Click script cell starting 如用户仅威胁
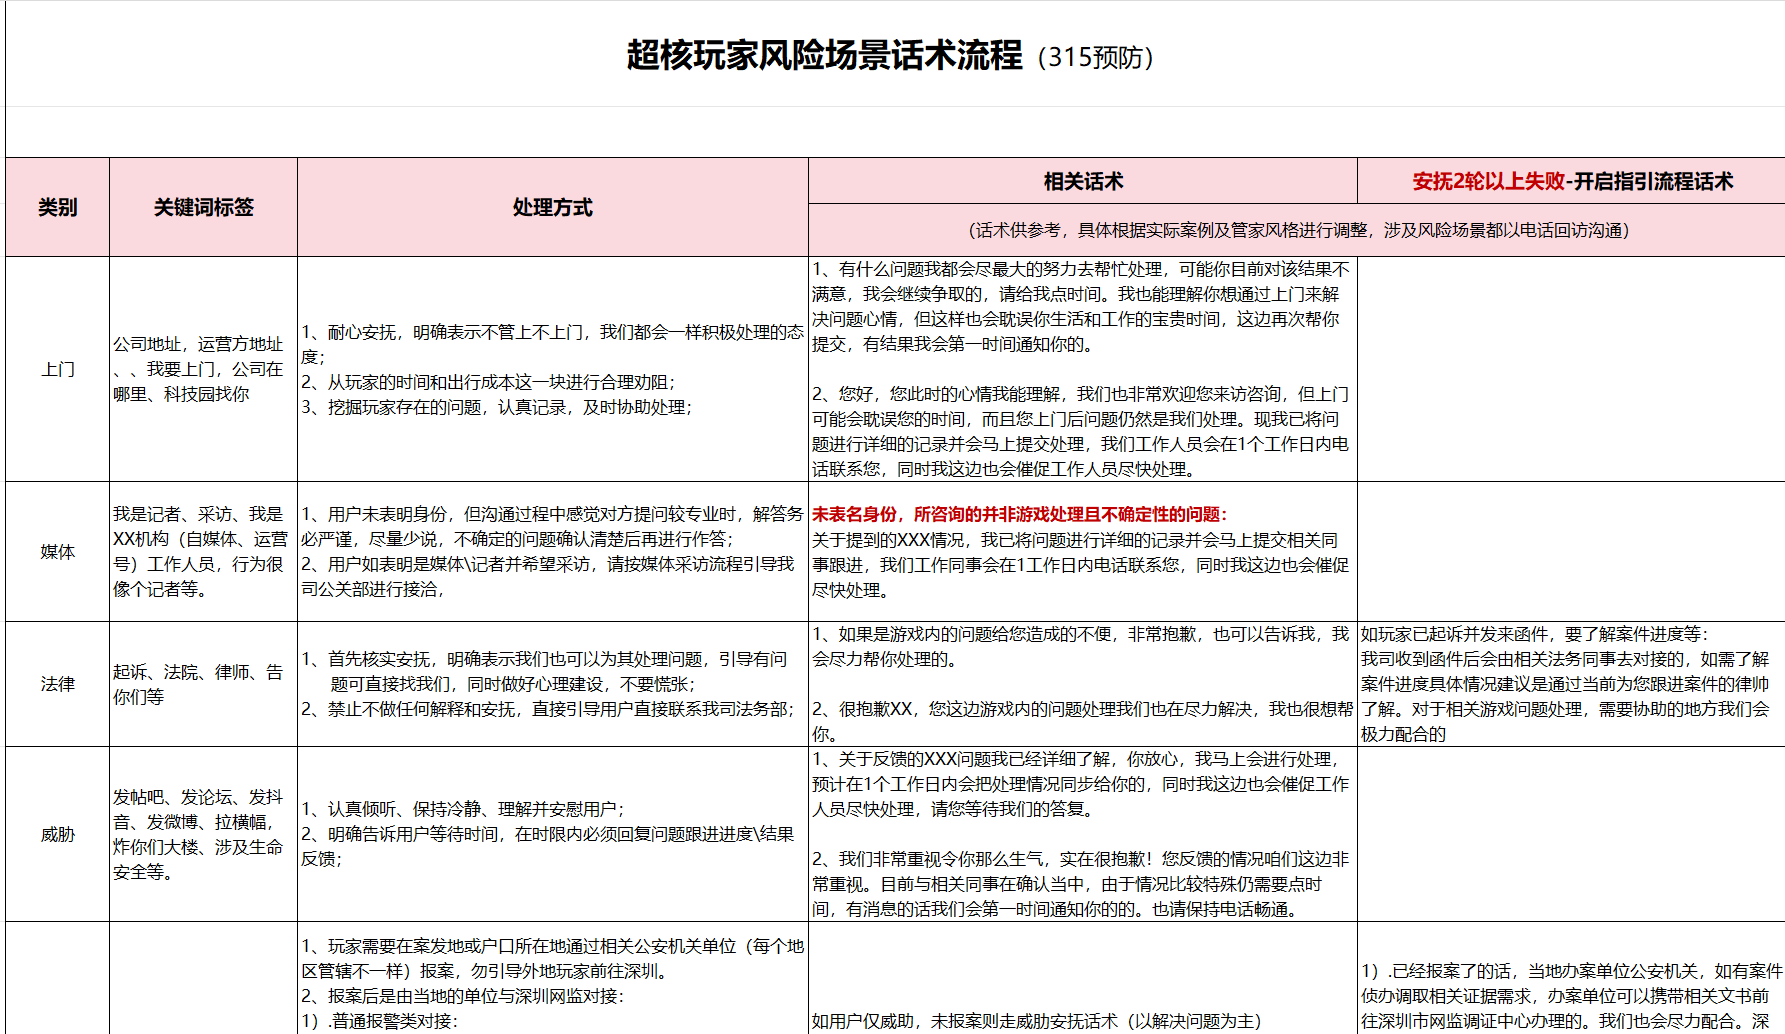Viewport: 1785px width, 1034px height. 1083,978
